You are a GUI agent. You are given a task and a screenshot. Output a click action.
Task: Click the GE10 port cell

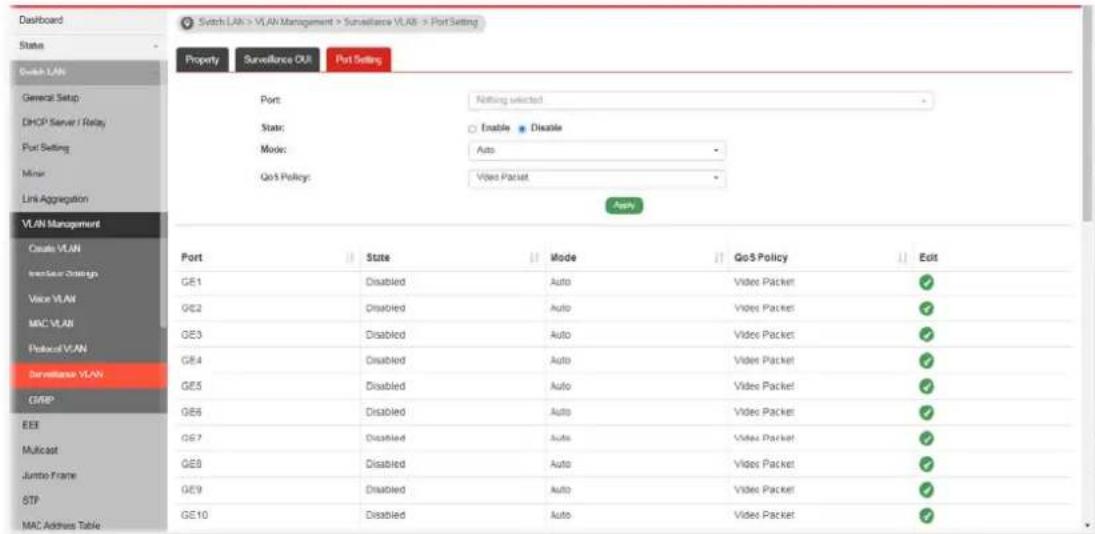(193, 516)
